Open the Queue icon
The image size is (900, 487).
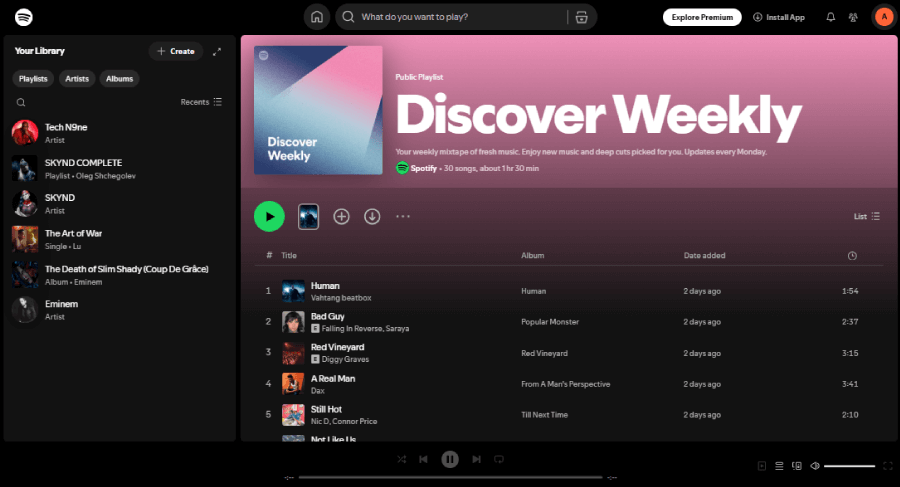point(779,466)
